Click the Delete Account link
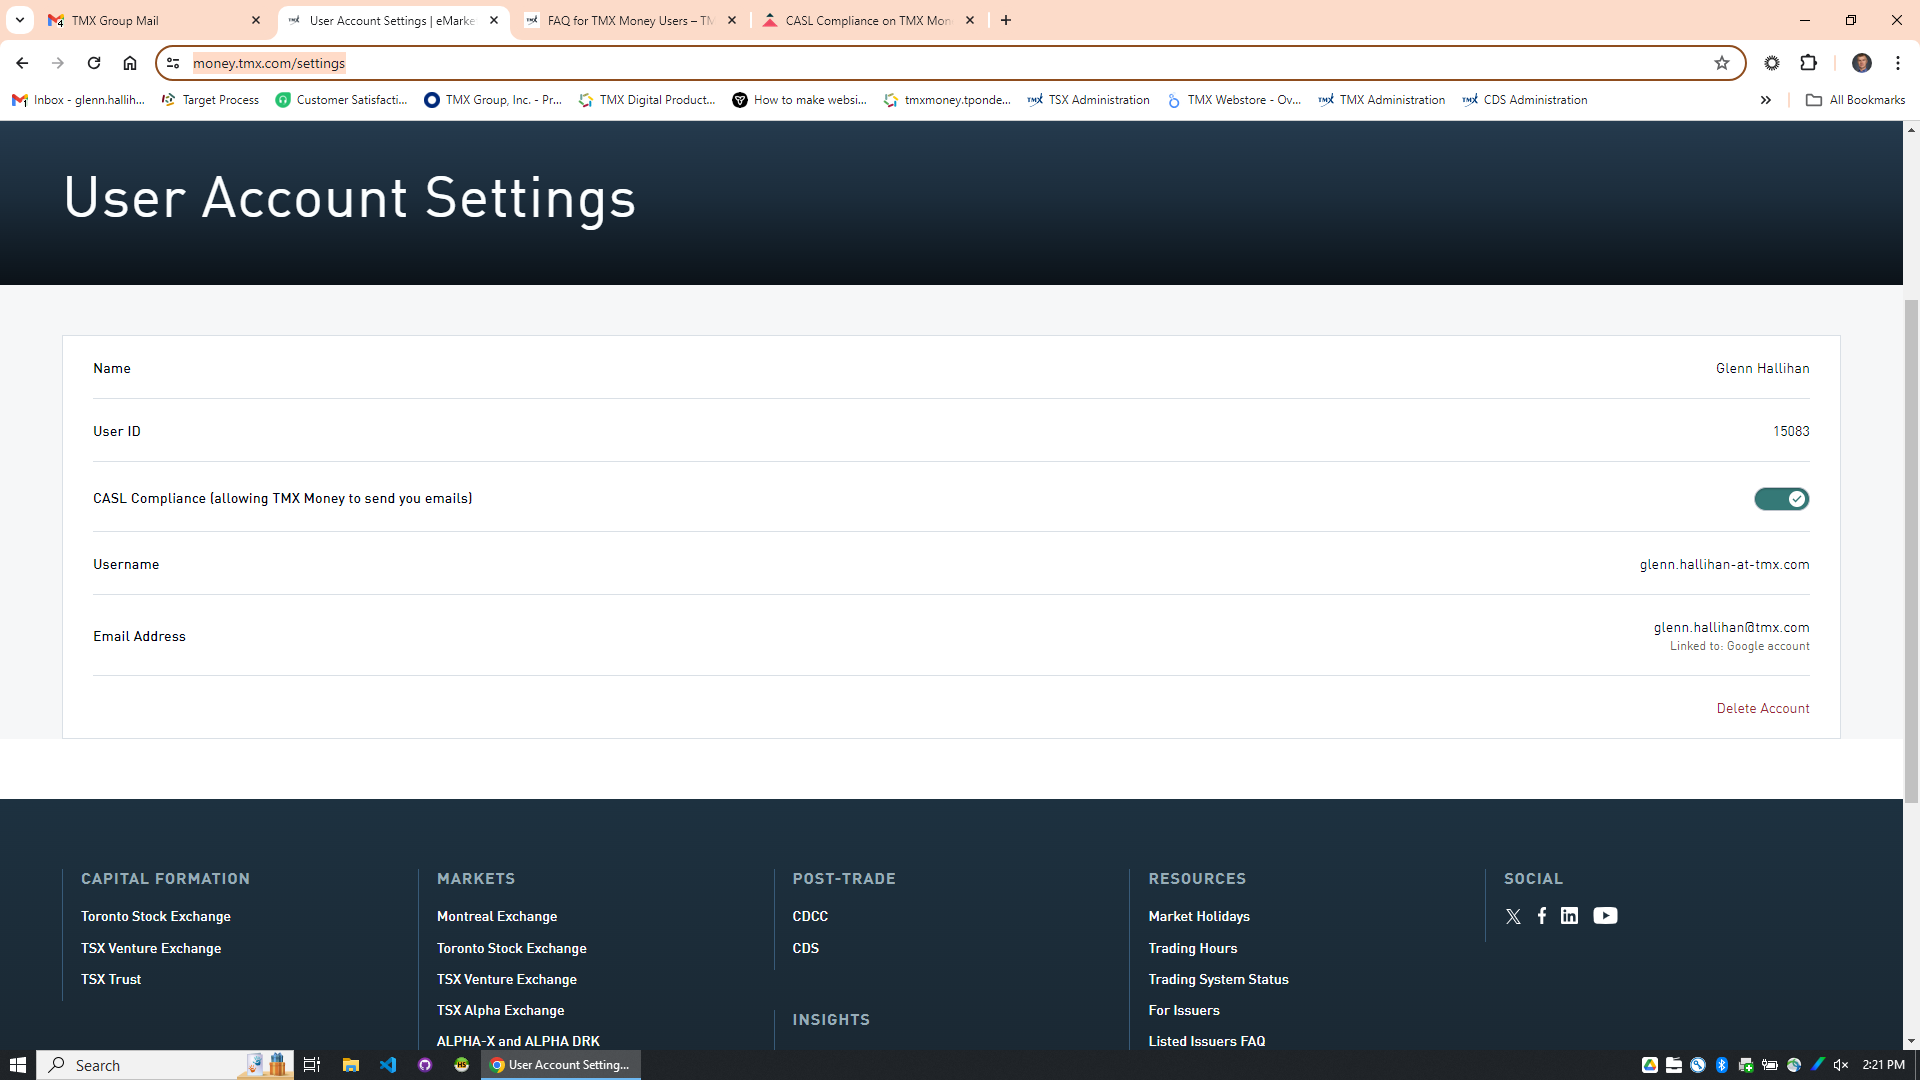This screenshot has width=1920, height=1080. (1762, 708)
